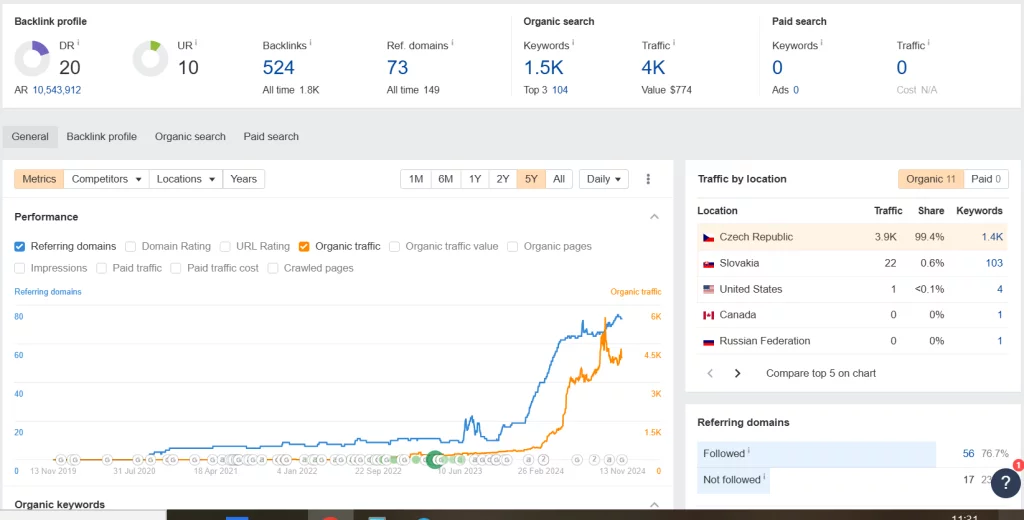Enable the Domain Rating checkbox
Viewport: 1024px width, 520px height.
(x=130, y=246)
